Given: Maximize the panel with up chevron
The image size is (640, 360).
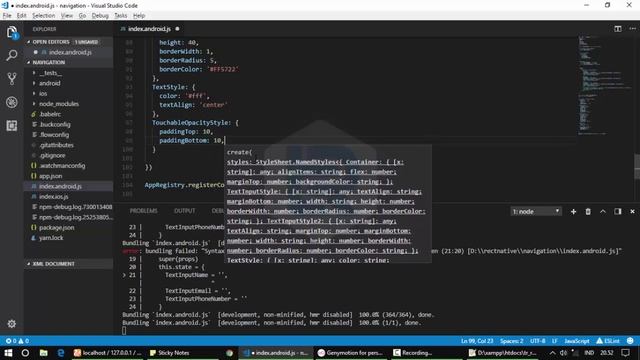Looking at the screenshot, I should point(602,211).
